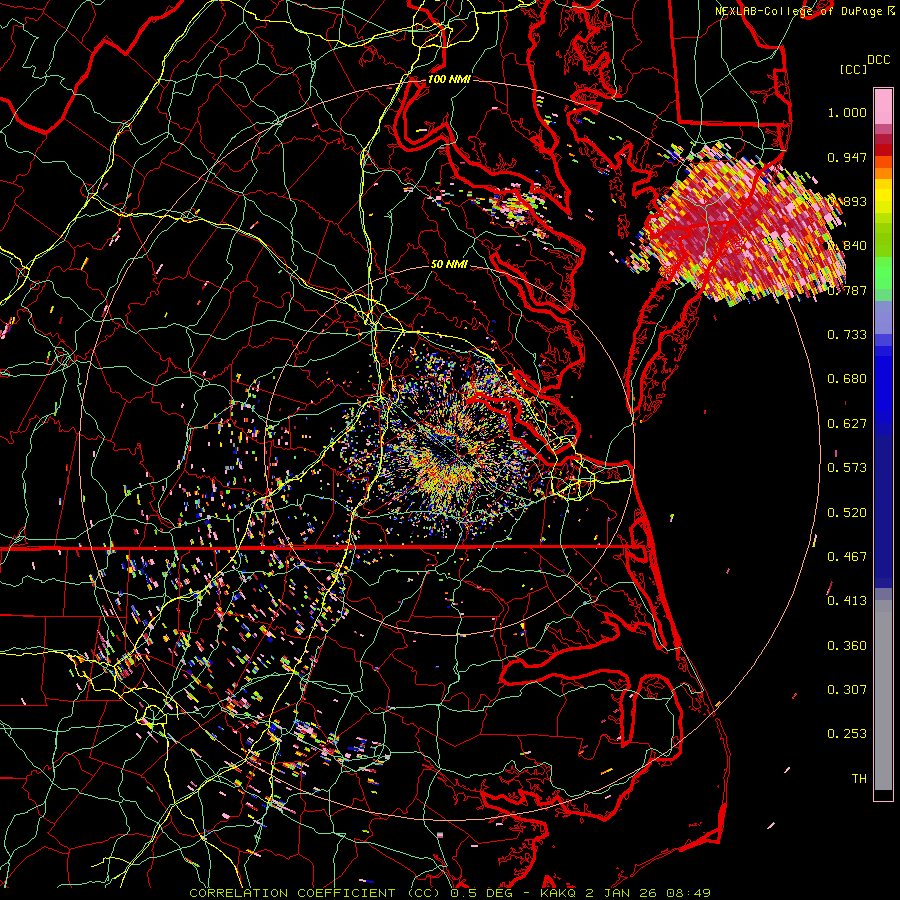
Task: Click the 0.467 color scale label
Action: point(847,557)
